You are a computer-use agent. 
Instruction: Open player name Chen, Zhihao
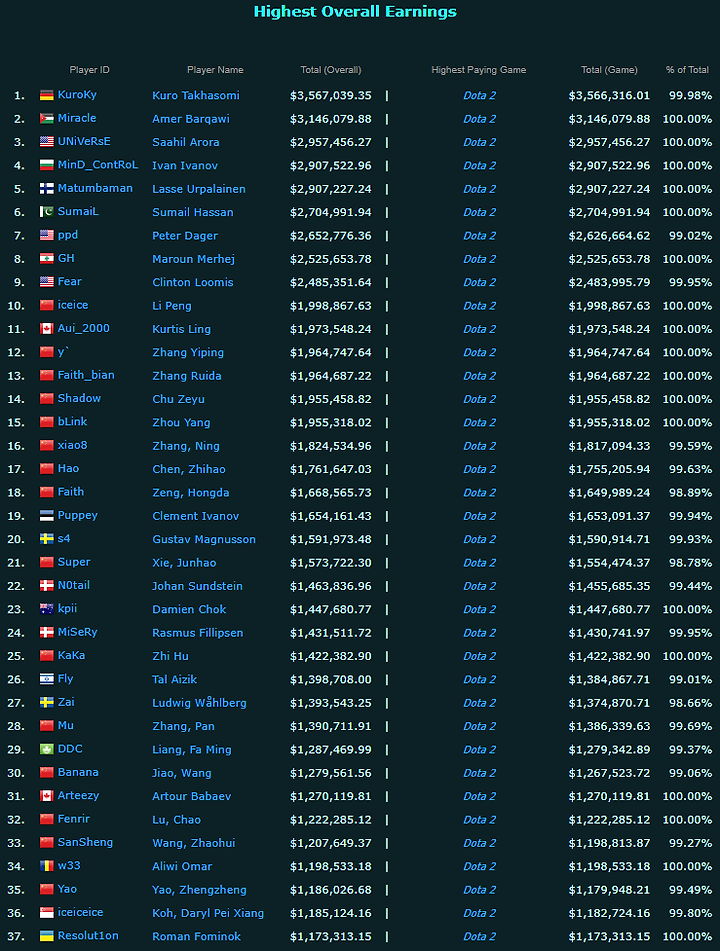tap(189, 469)
